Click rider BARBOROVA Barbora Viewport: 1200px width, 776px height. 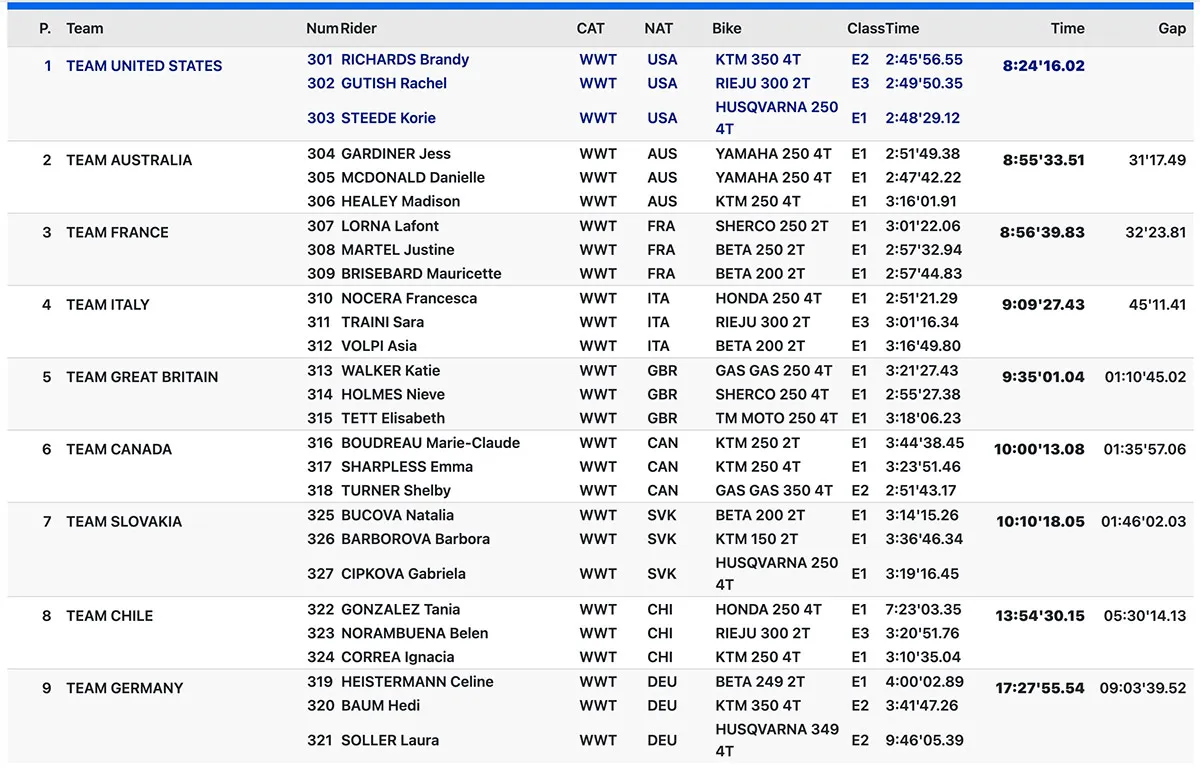[x=415, y=539]
